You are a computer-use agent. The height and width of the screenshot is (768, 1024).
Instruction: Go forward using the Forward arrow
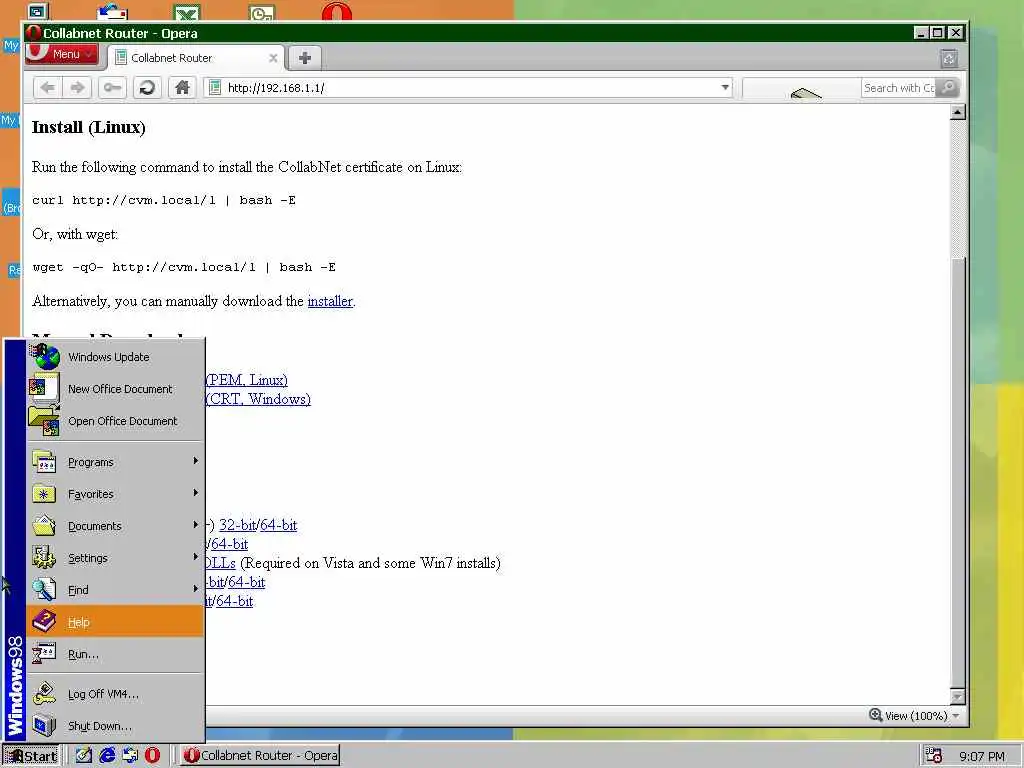pyautogui.click(x=77, y=88)
